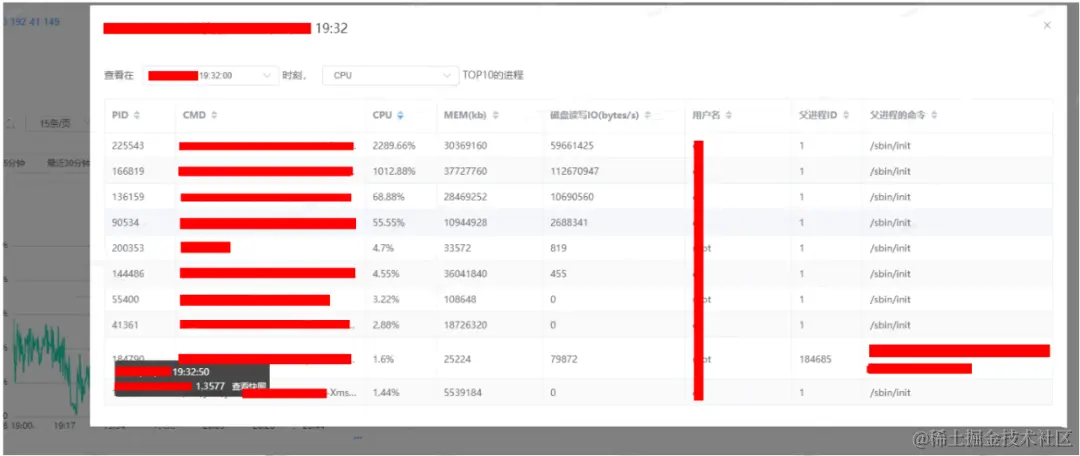
Task: Click CPU value 4.55%
Action: (386, 273)
